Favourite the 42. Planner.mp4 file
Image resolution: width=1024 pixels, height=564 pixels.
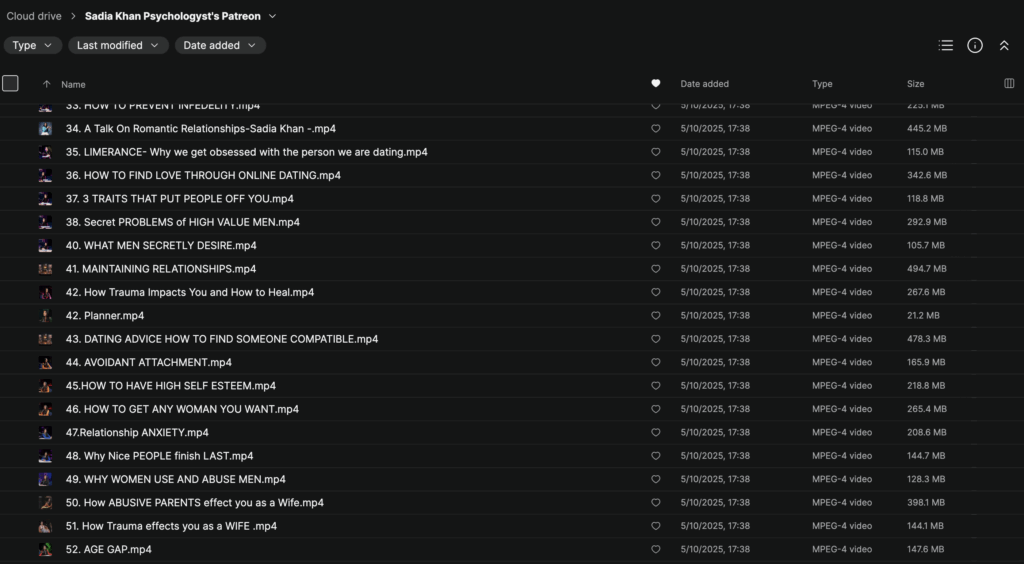point(656,316)
